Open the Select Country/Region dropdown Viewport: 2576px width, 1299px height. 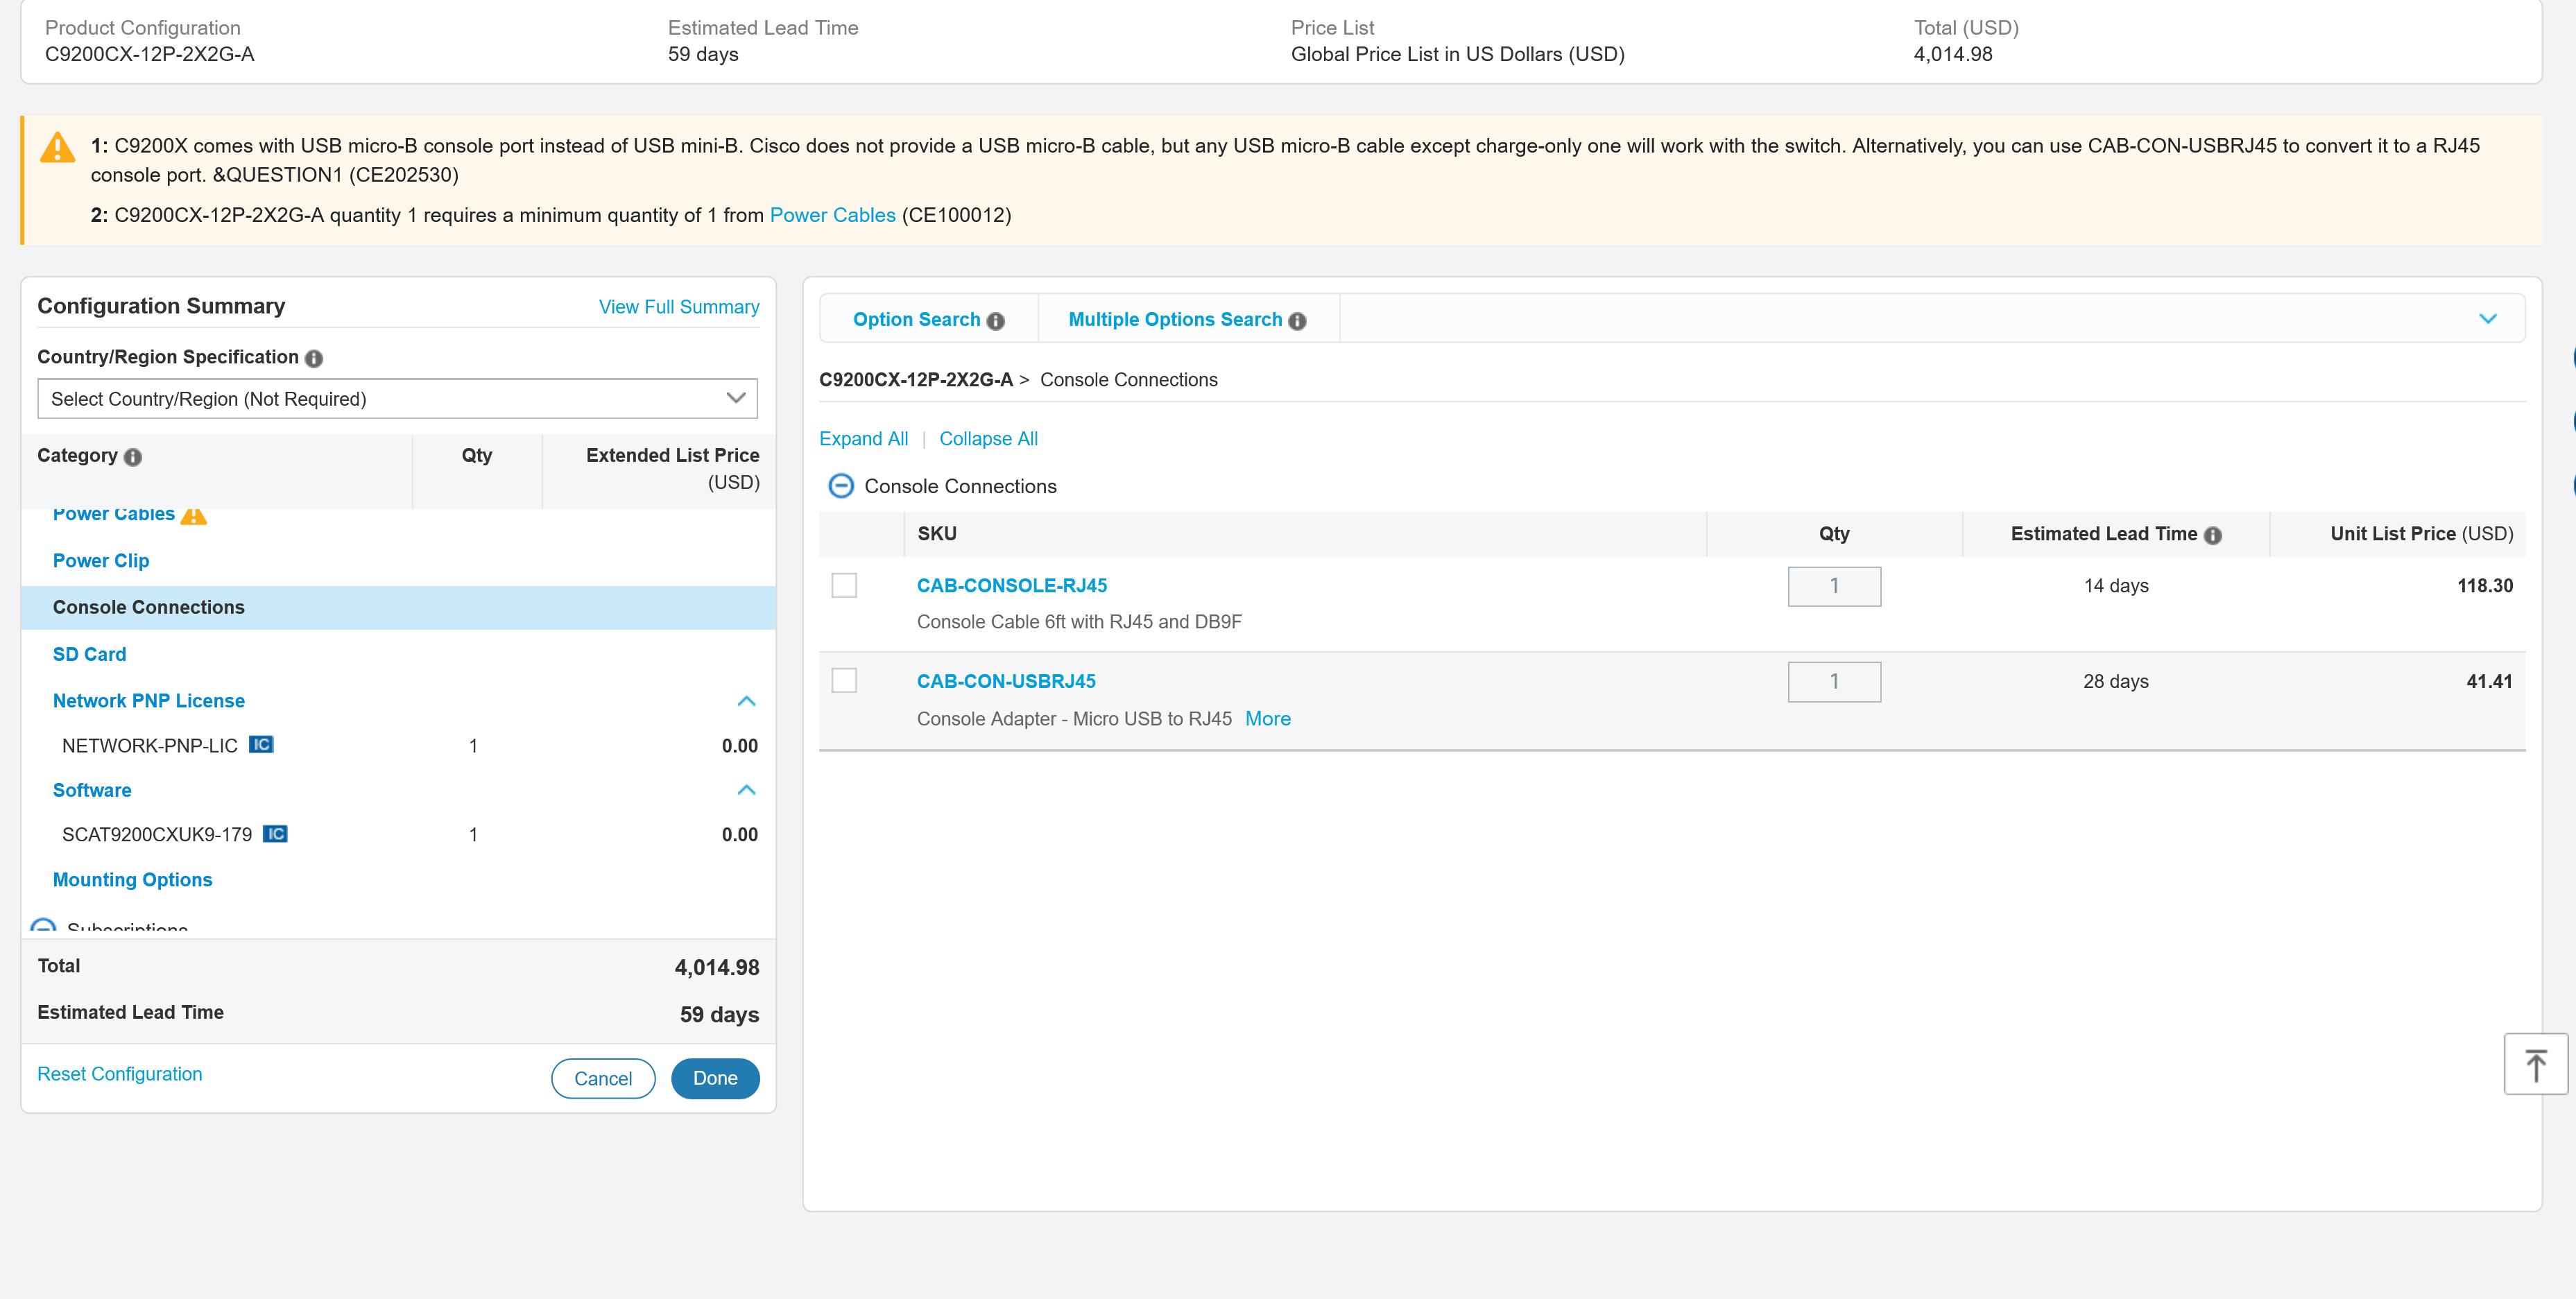tap(397, 398)
